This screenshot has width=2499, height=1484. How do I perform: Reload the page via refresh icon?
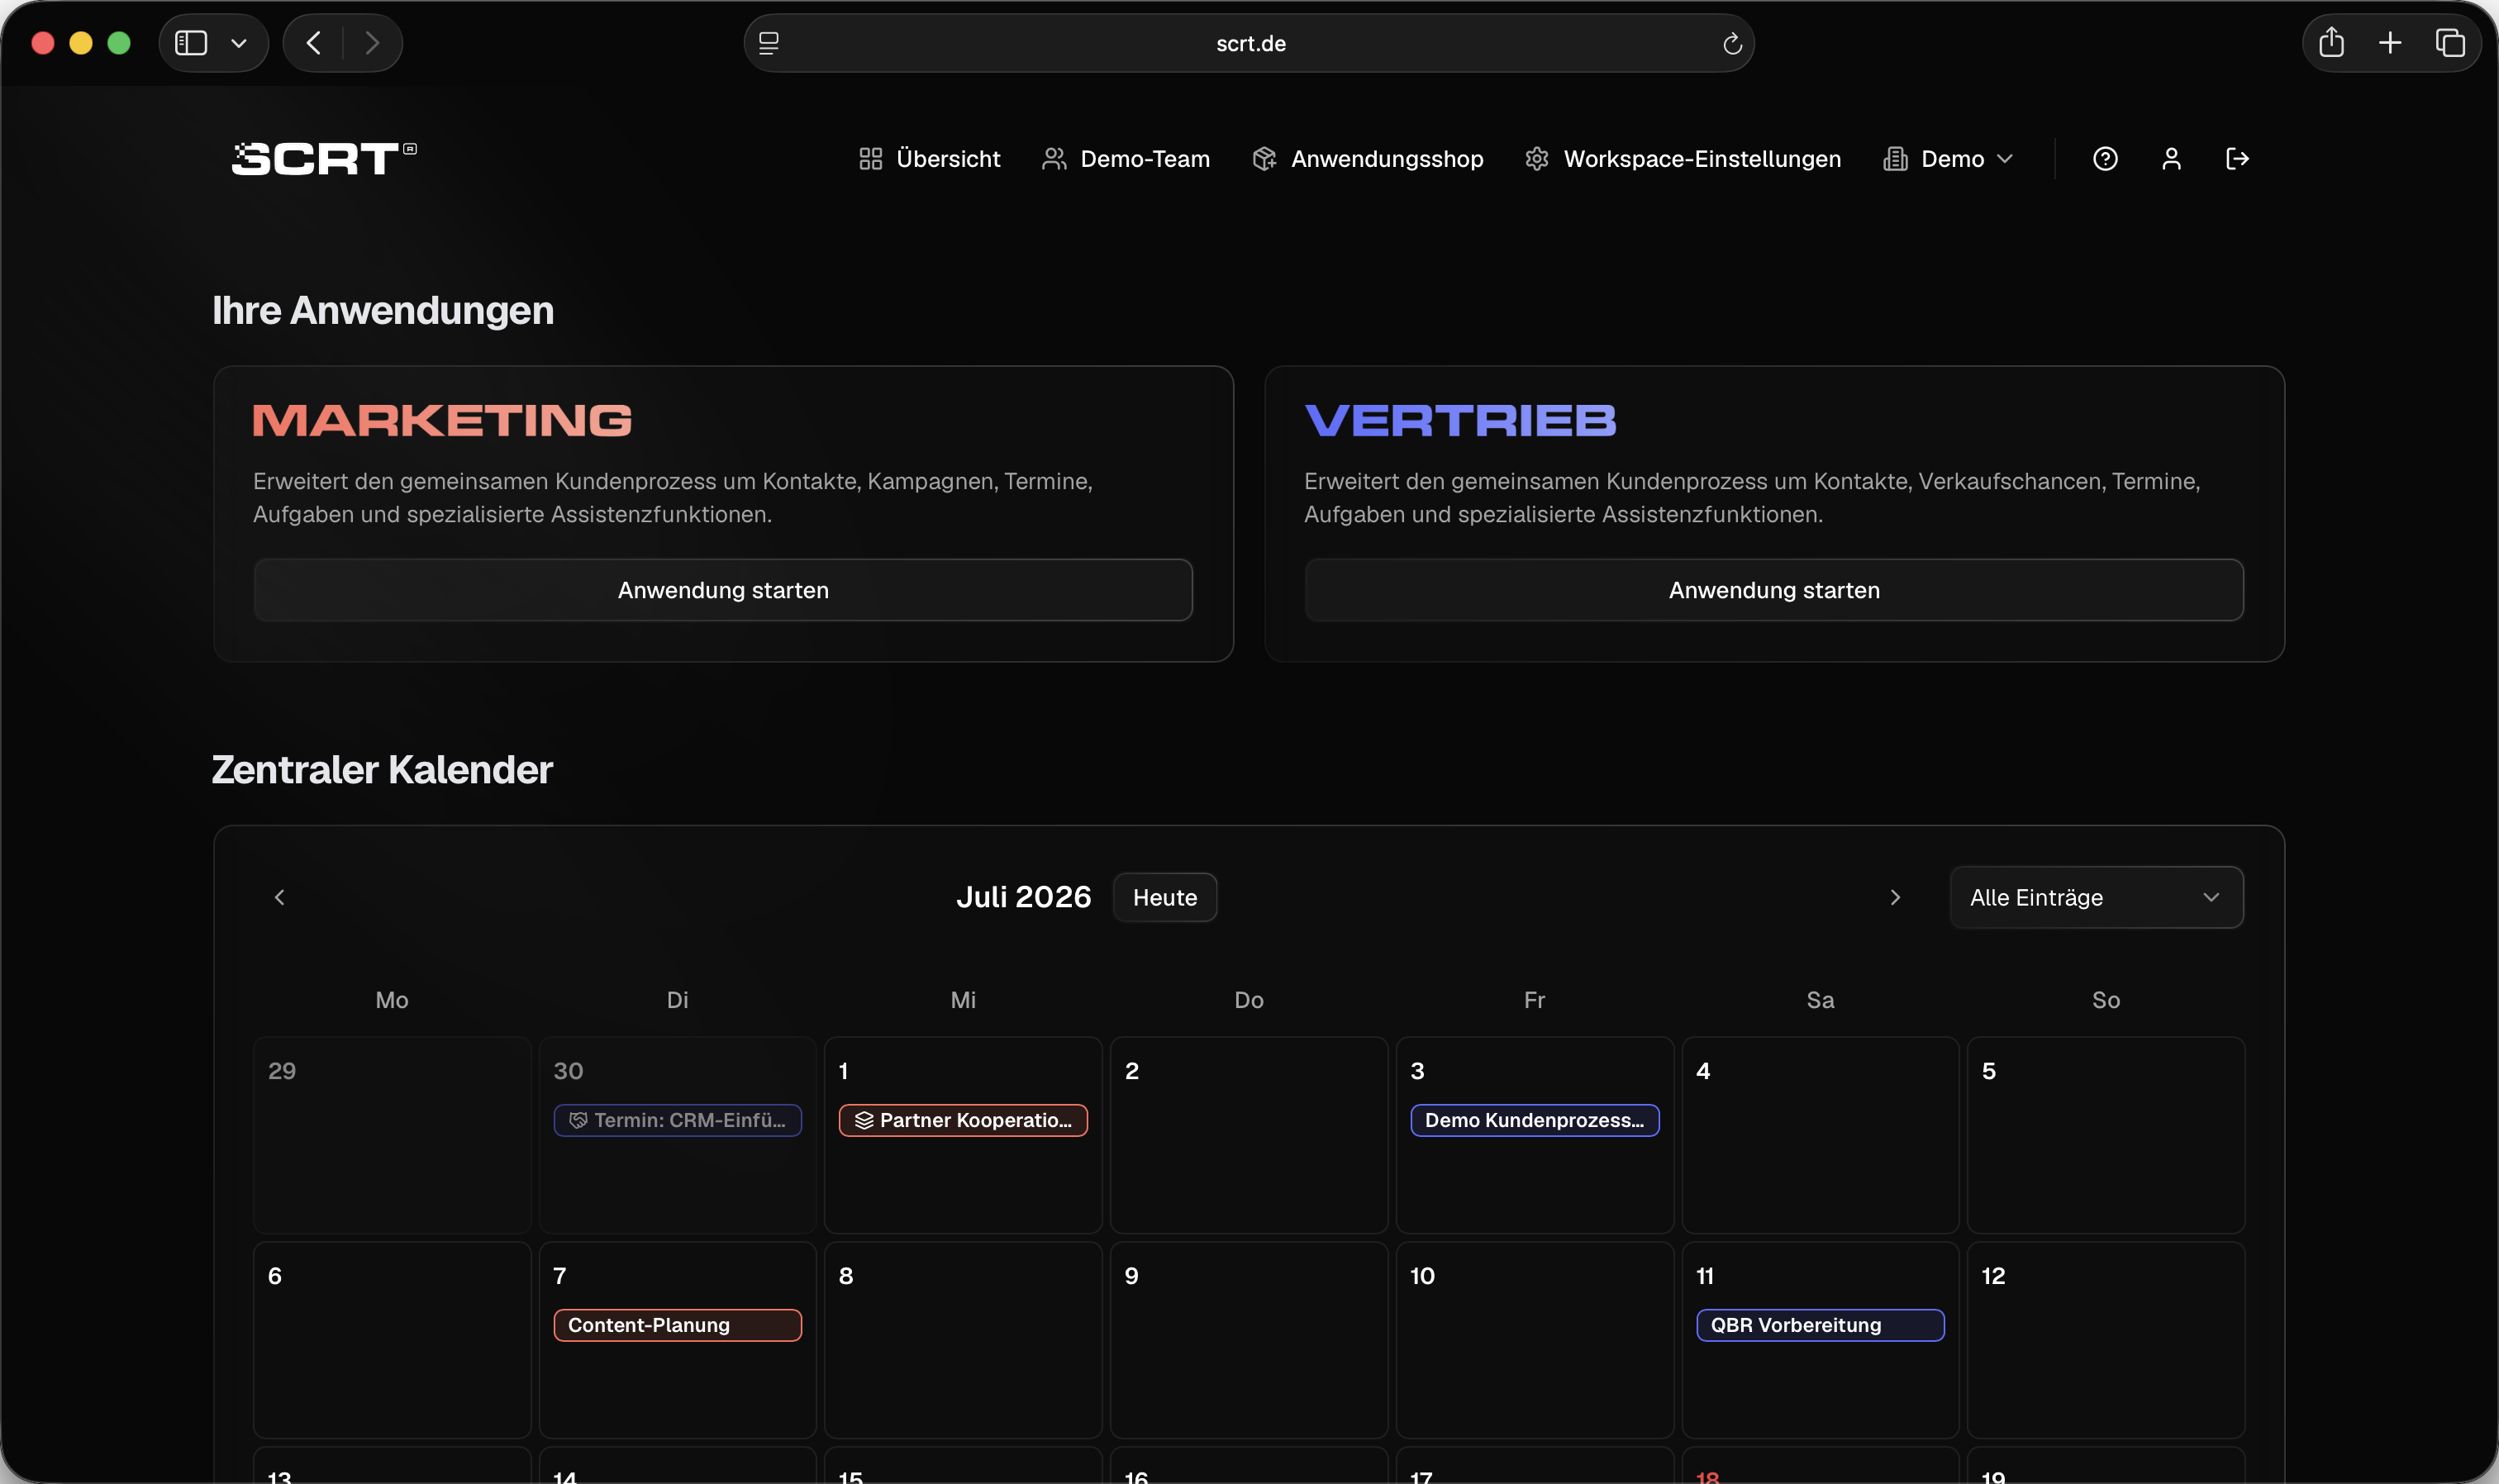[x=1732, y=44]
